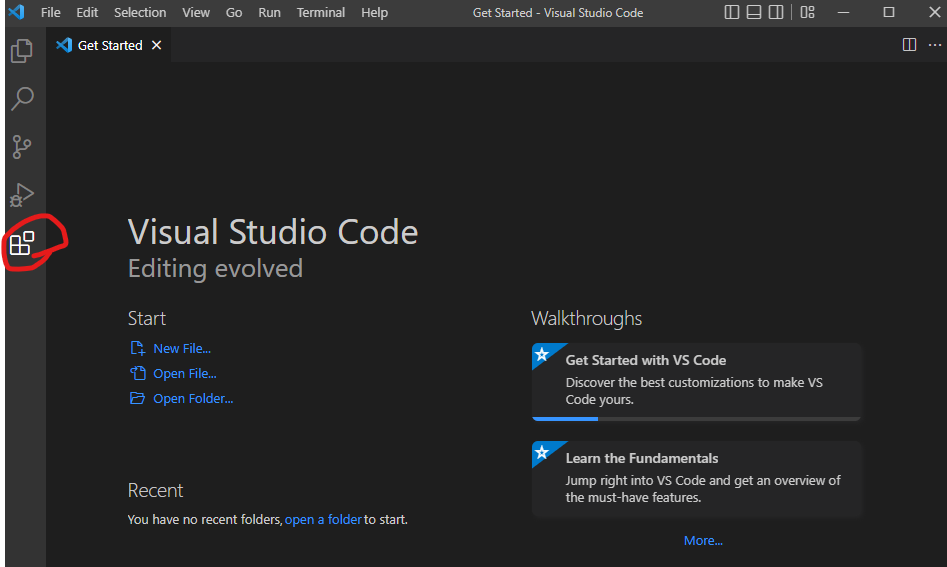Click the New File... link

(x=182, y=348)
